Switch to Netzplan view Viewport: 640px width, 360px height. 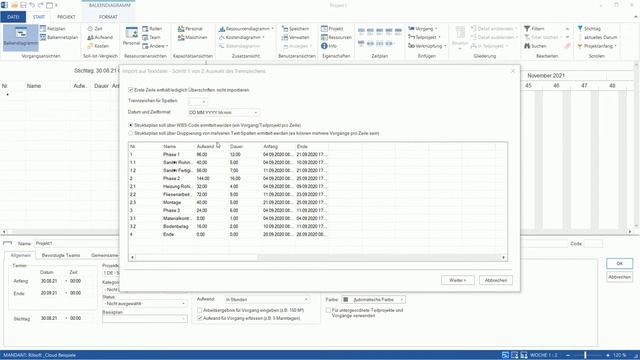[x=53, y=29]
